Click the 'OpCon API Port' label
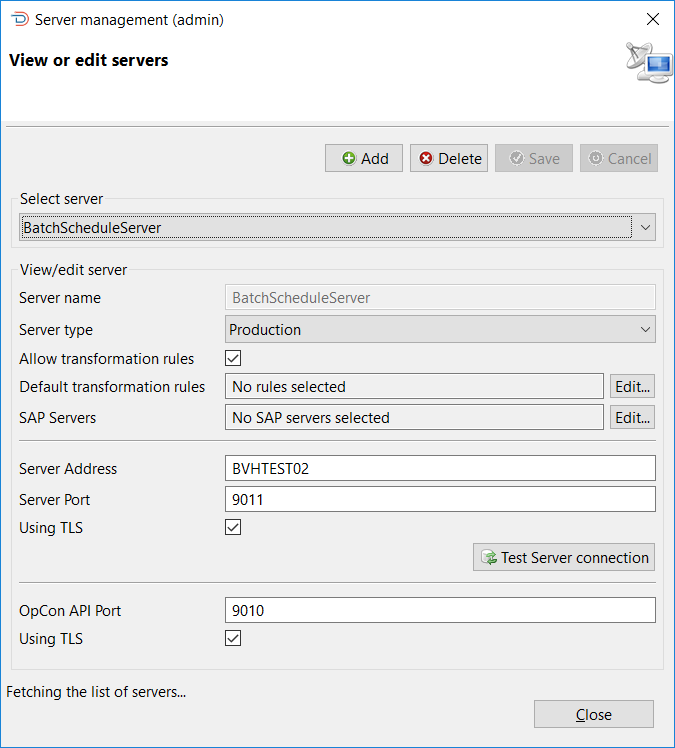 click(x=70, y=611)
